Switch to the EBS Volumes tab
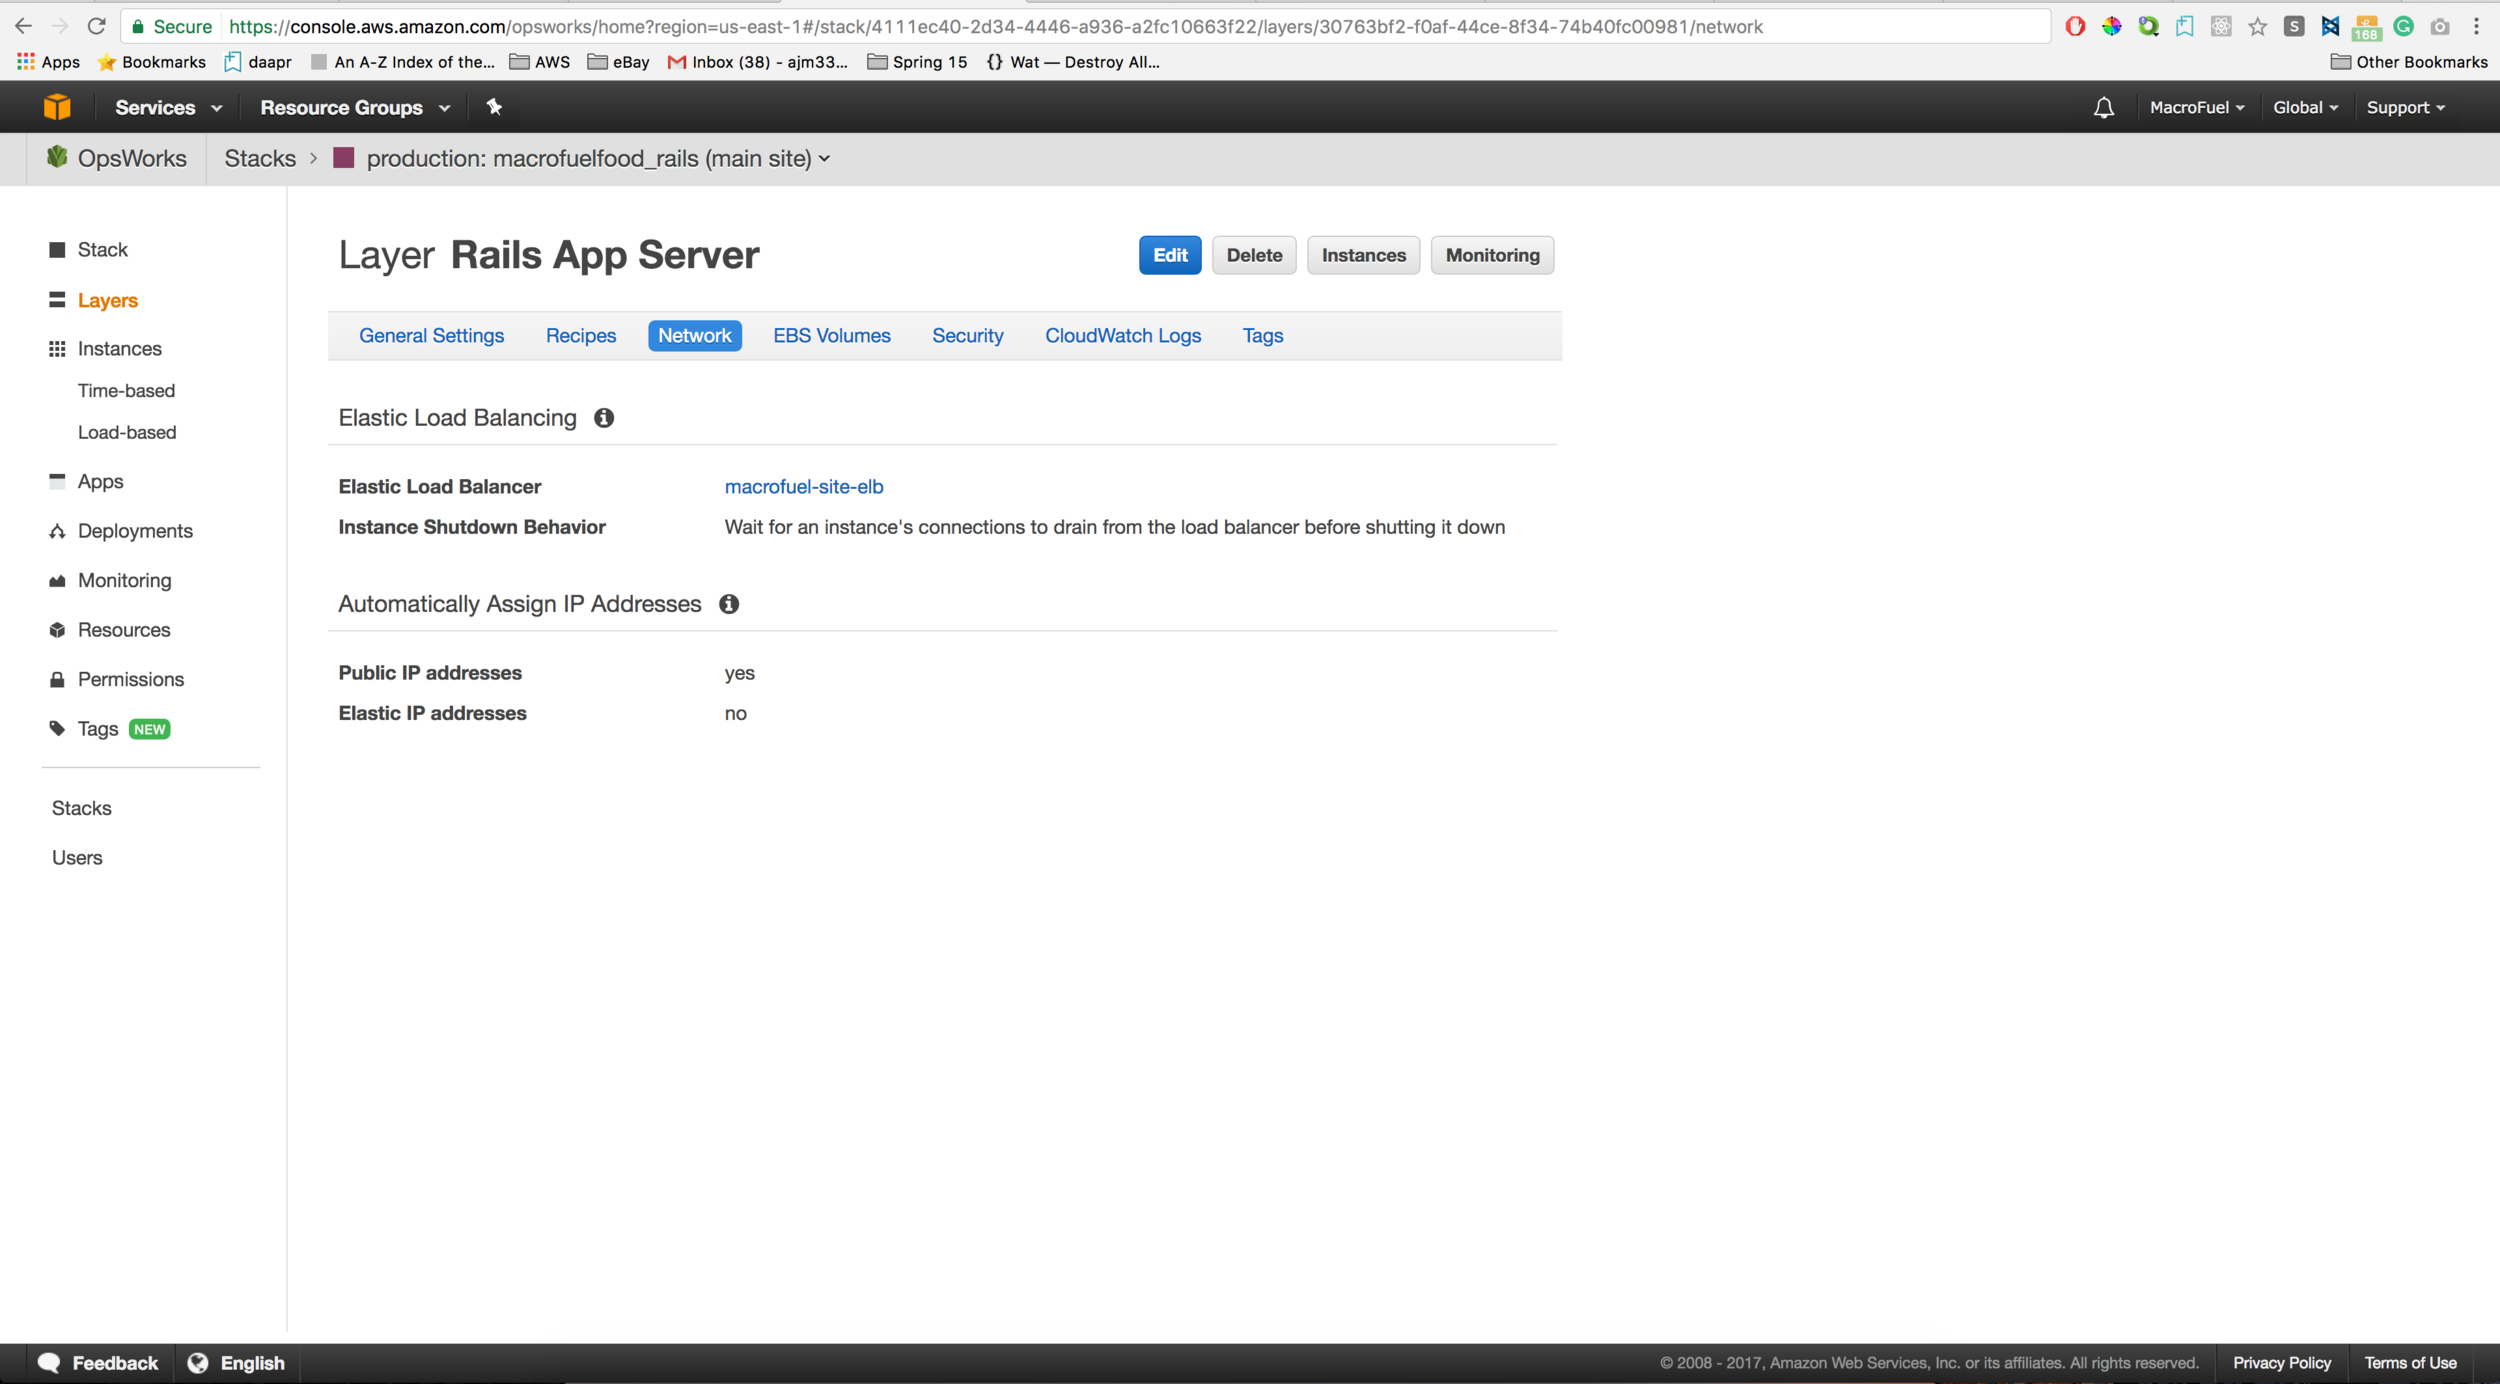Screen dimensions: 2500x1384 click(x=830, y=334)
